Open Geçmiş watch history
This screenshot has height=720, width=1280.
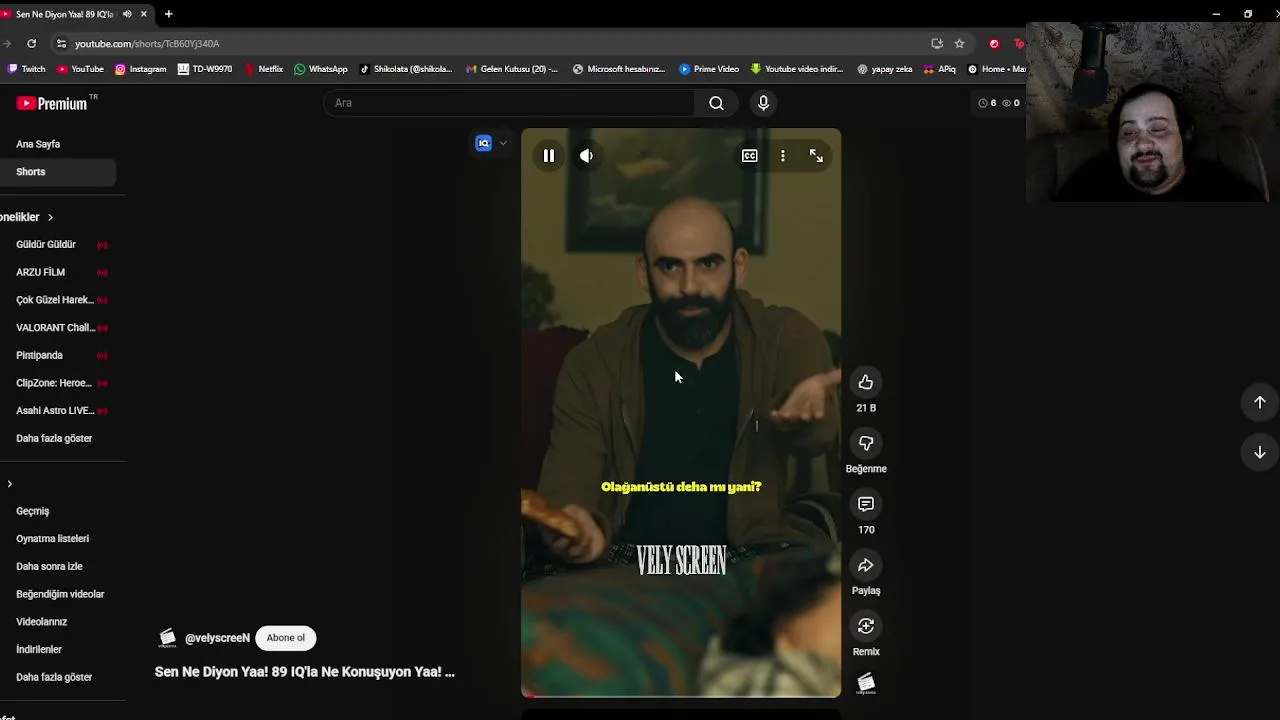pos(33,511)
